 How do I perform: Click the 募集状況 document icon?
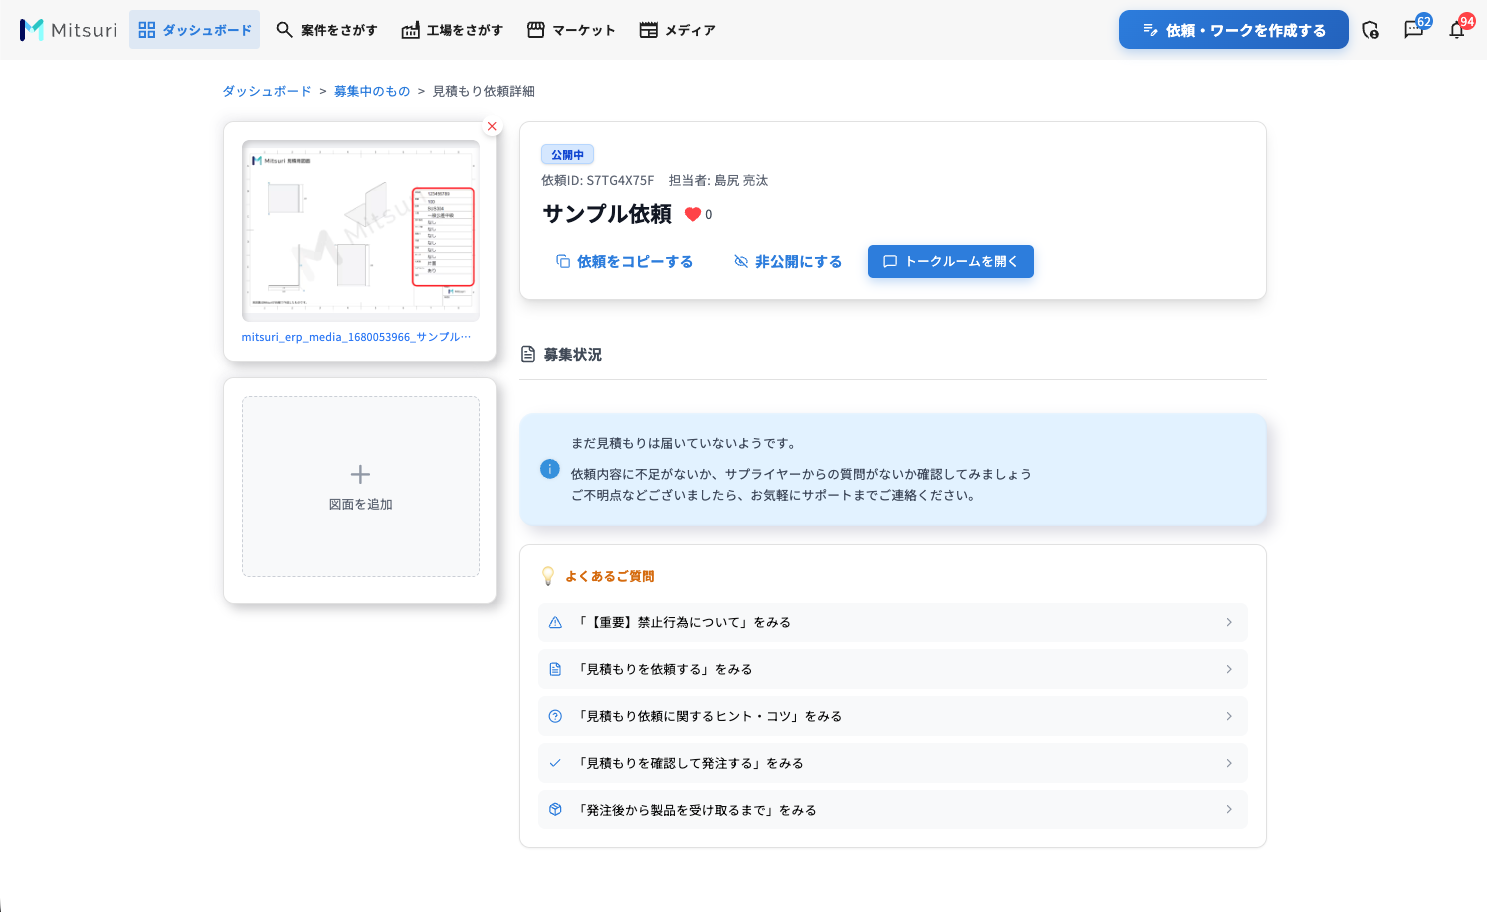coord(528,354)
